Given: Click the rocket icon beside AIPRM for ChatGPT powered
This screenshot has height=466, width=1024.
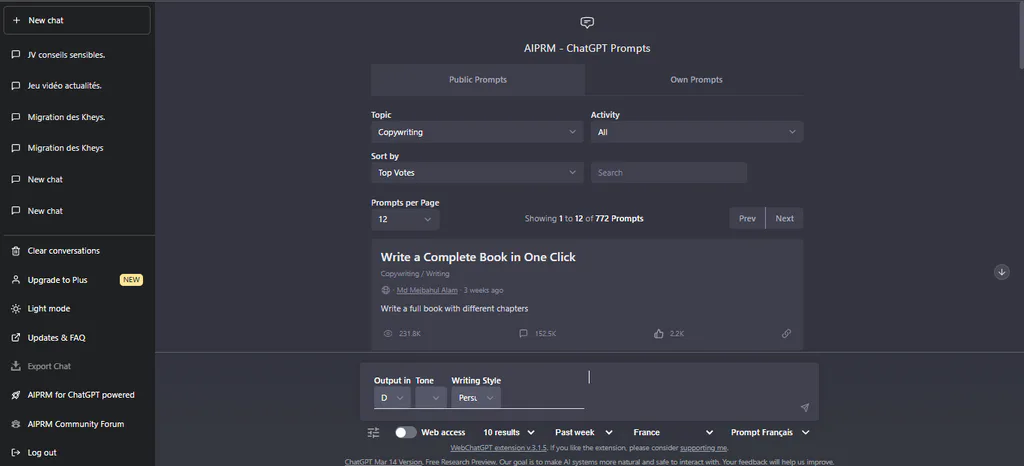Looking at the screenshot, I should pyautogui.click(x=16, y=395).
